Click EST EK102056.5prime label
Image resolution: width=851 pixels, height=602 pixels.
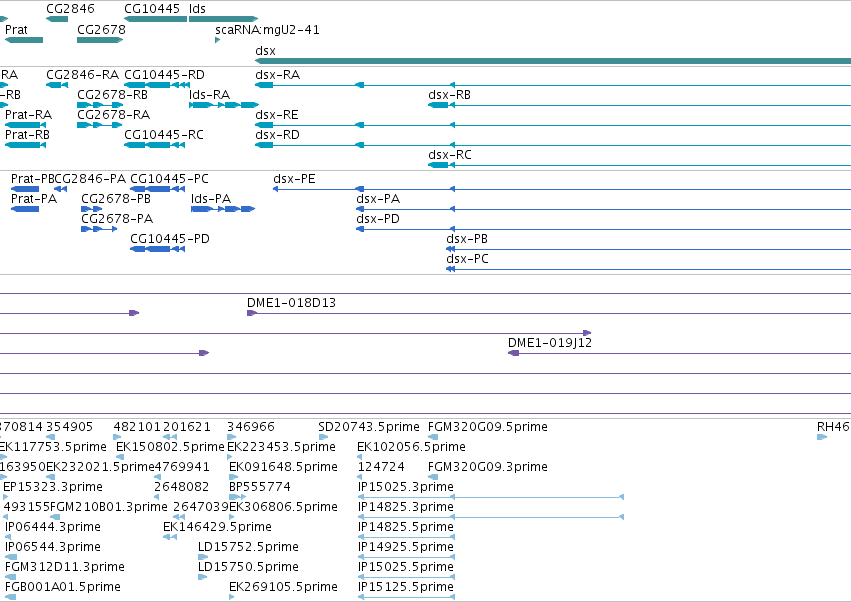pyautogui.click(x=411, y=447)
